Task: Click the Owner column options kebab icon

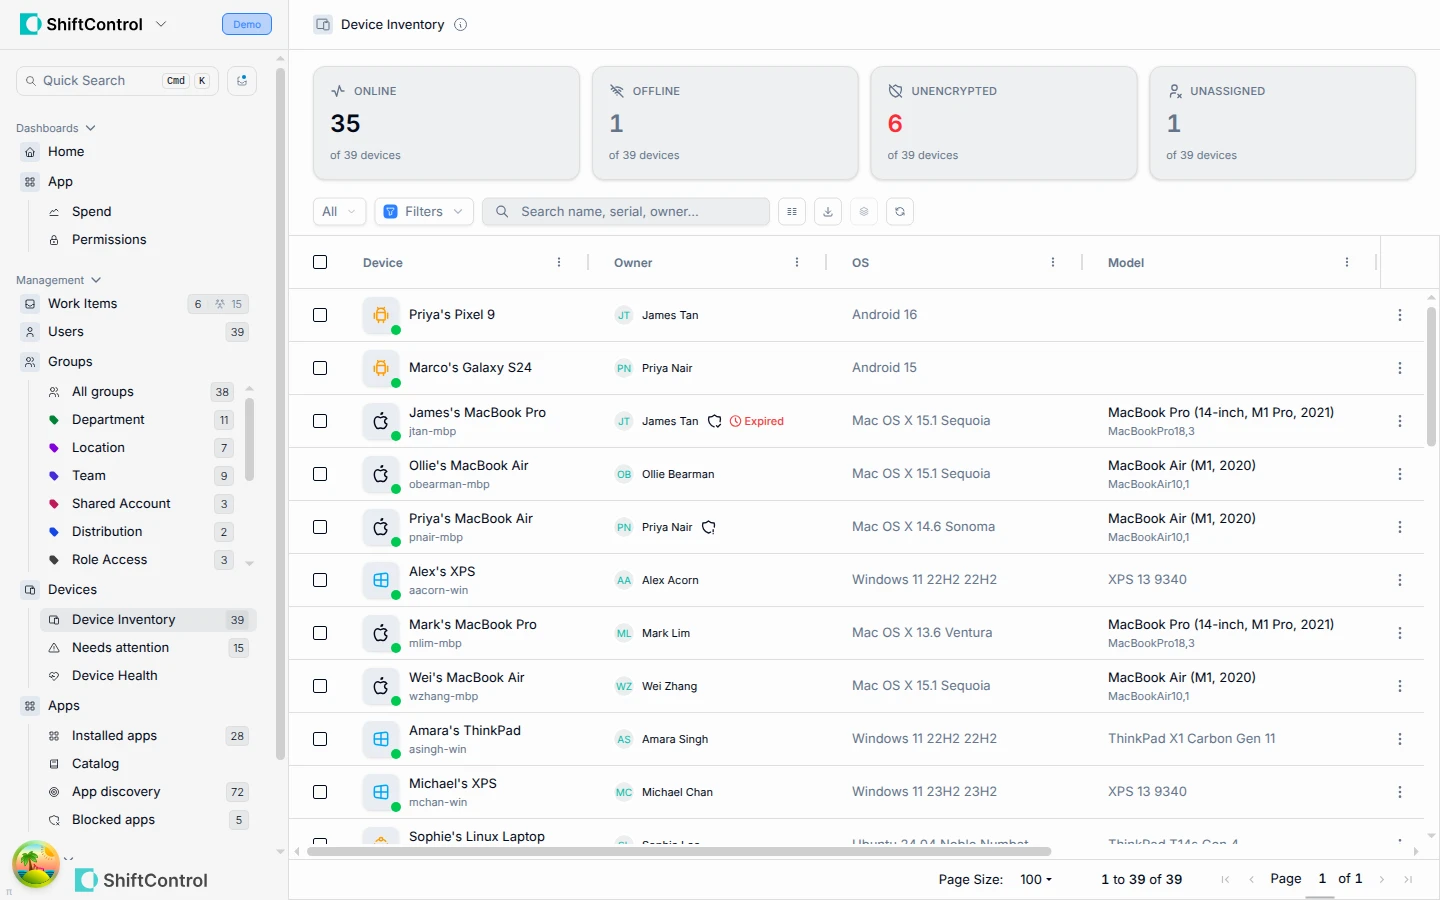Action: [x=797, y=262]
